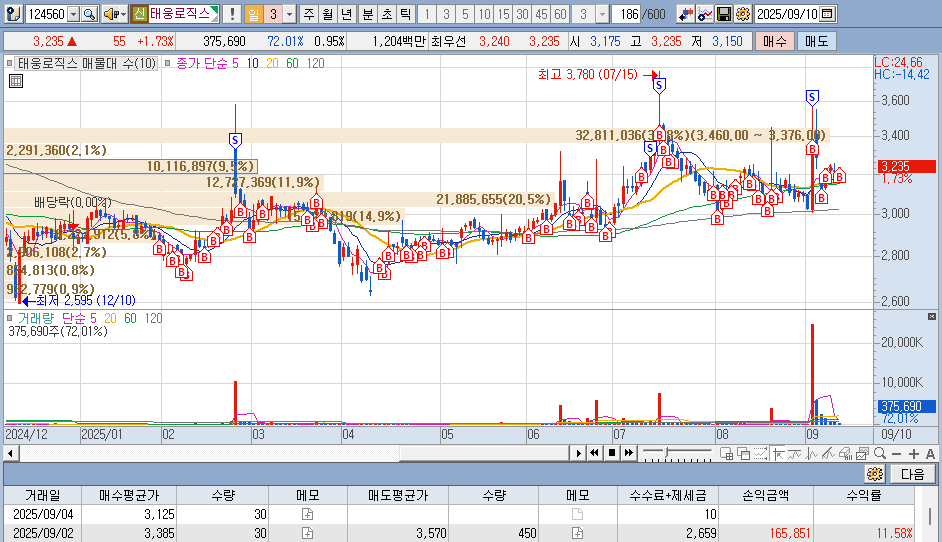The height and width of the screenshot is (542, 942).
Task: Click the 최저 2,595 (12/10) label
Action: (86, 300)
